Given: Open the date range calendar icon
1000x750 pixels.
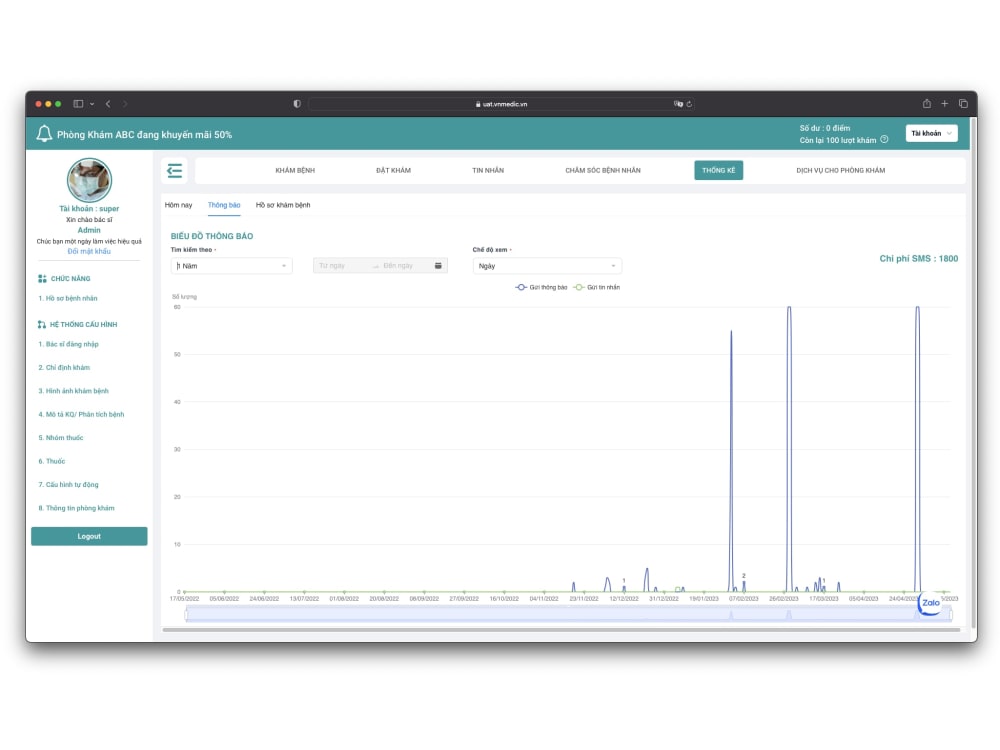Looking at the screenshot, I should (438, 265).
